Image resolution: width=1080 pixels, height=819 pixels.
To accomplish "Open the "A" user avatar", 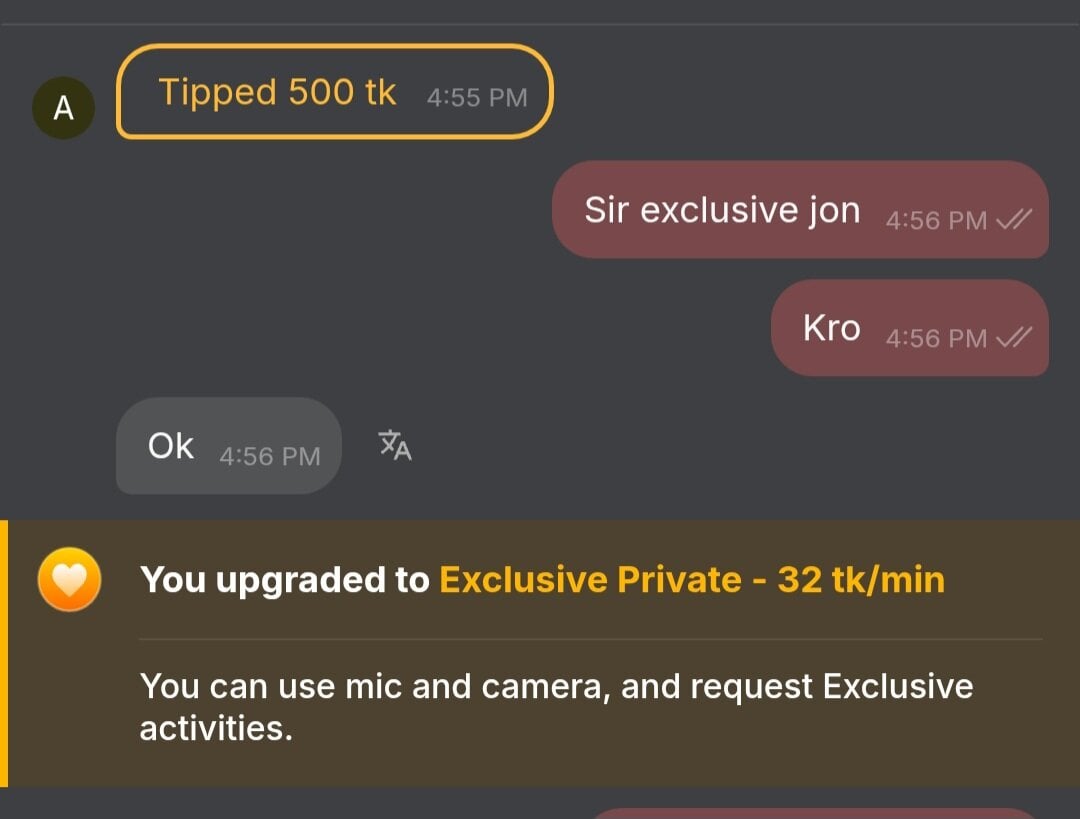I will (63, 108).
